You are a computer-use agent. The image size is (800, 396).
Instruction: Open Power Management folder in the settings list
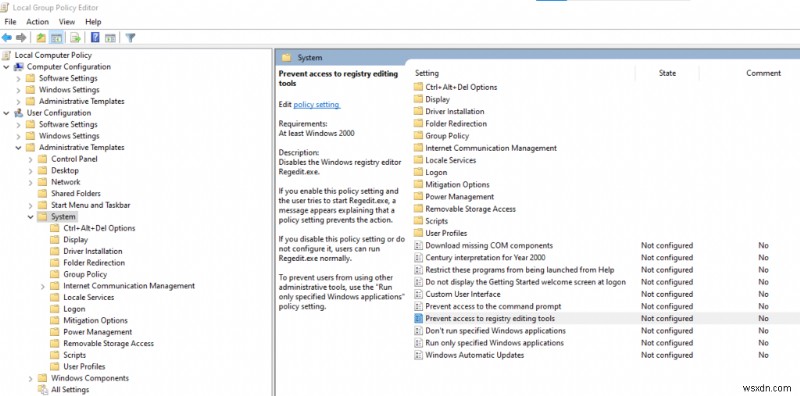pyautogui.click(x=460, y=196)
